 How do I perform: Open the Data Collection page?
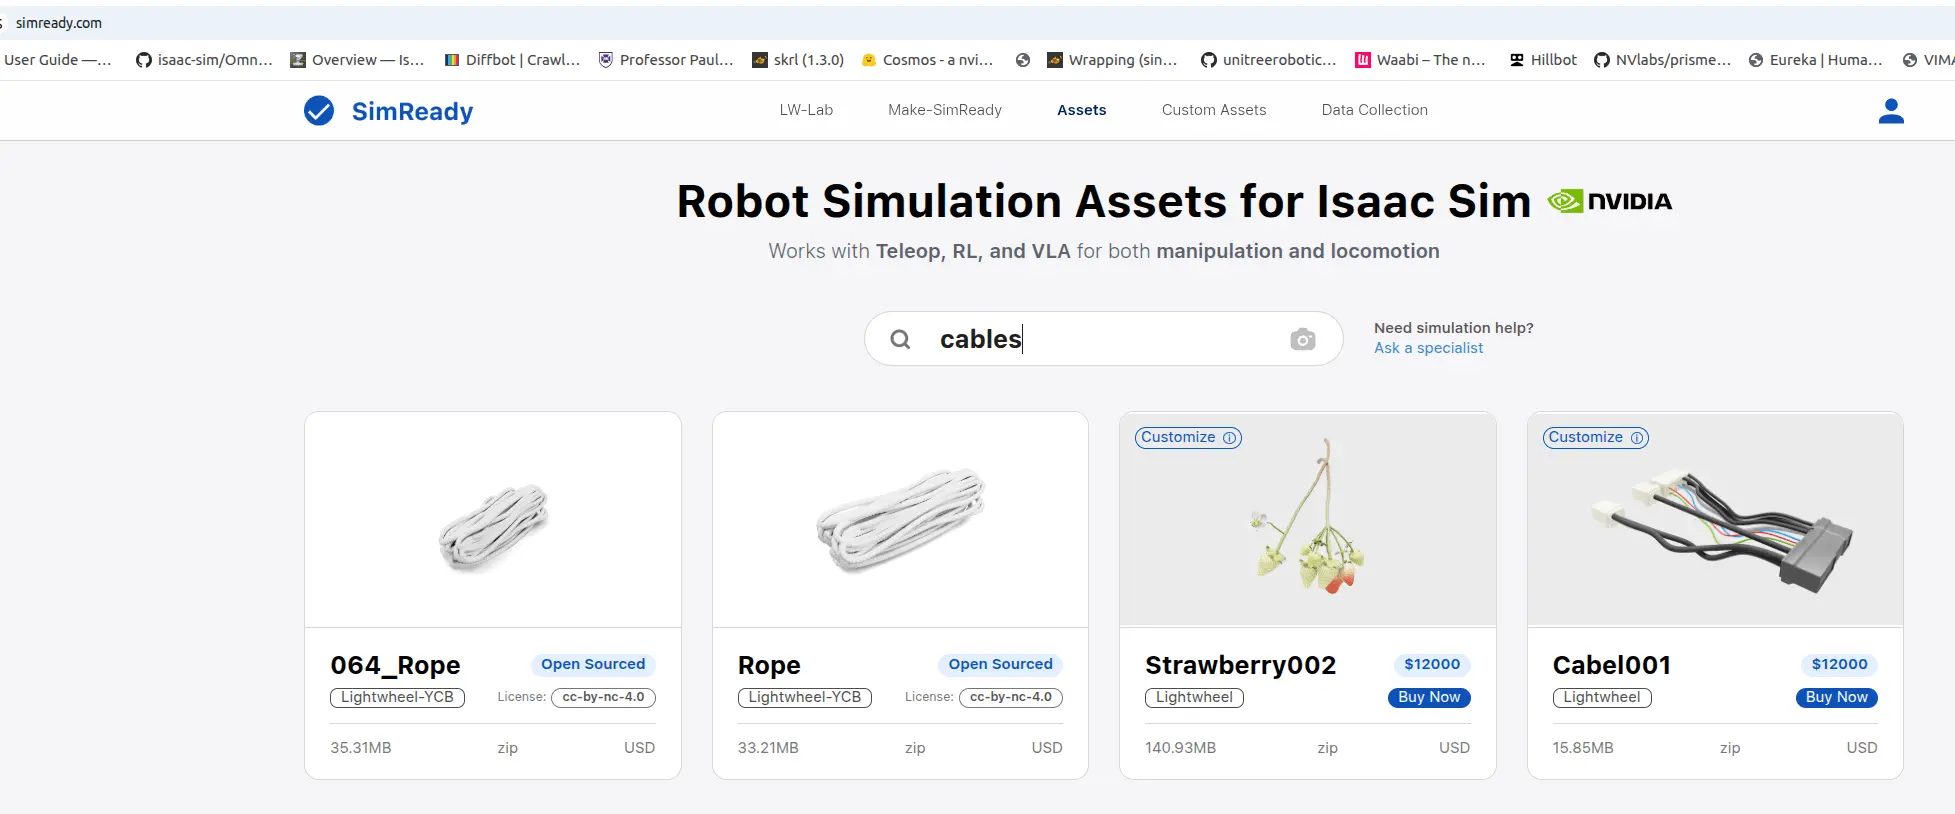click(x=1374, y=110)
